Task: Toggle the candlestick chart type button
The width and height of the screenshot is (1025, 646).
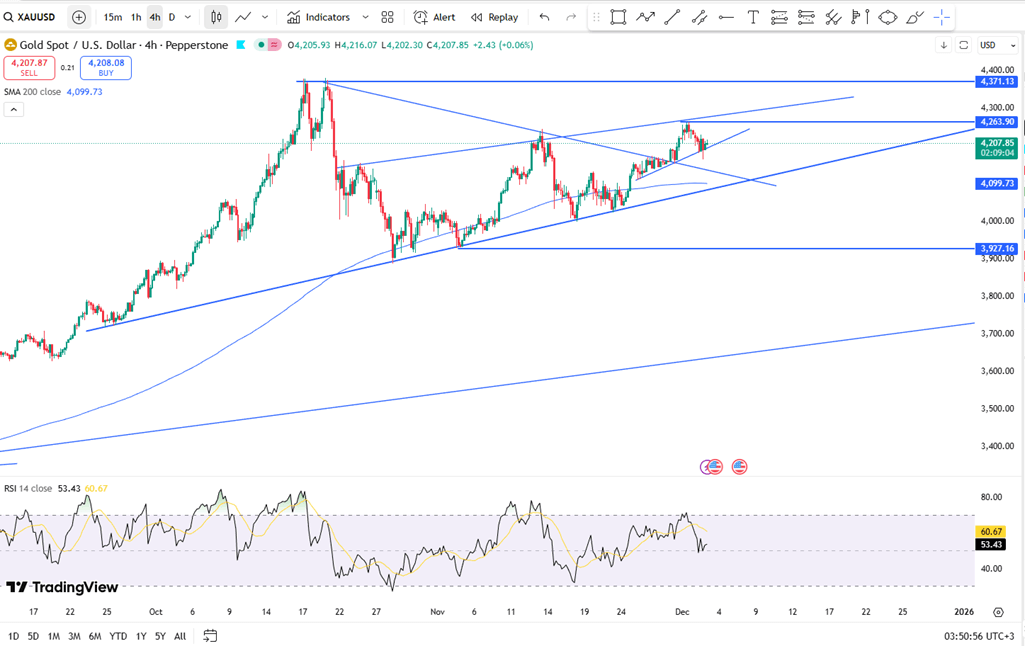Action: click(215, 17)
